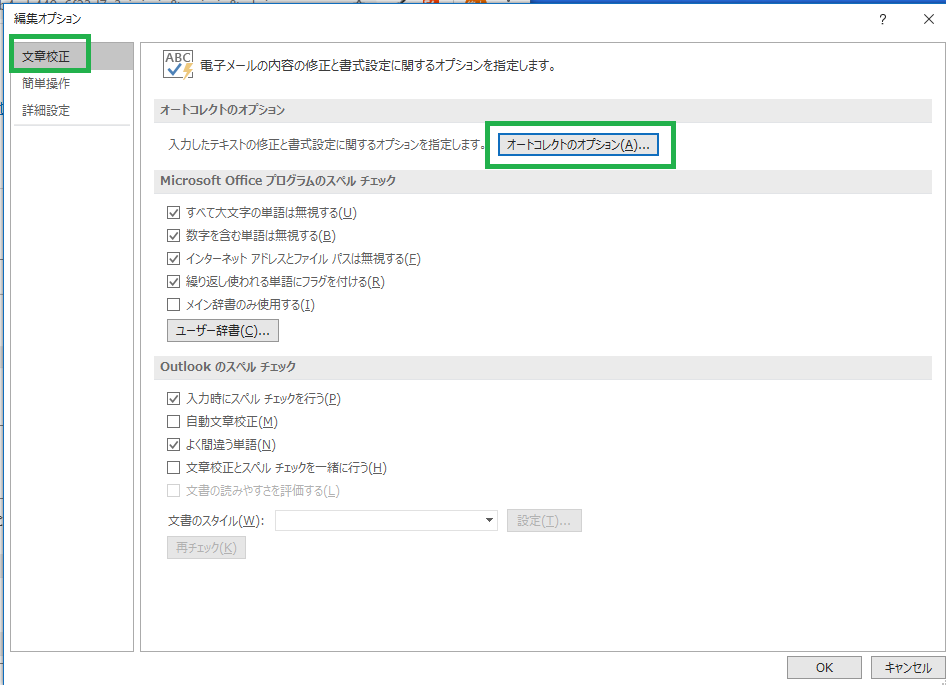
Task: Disable 繰り返し使われる単語にフラグを付ける
Action: point(174,281)
